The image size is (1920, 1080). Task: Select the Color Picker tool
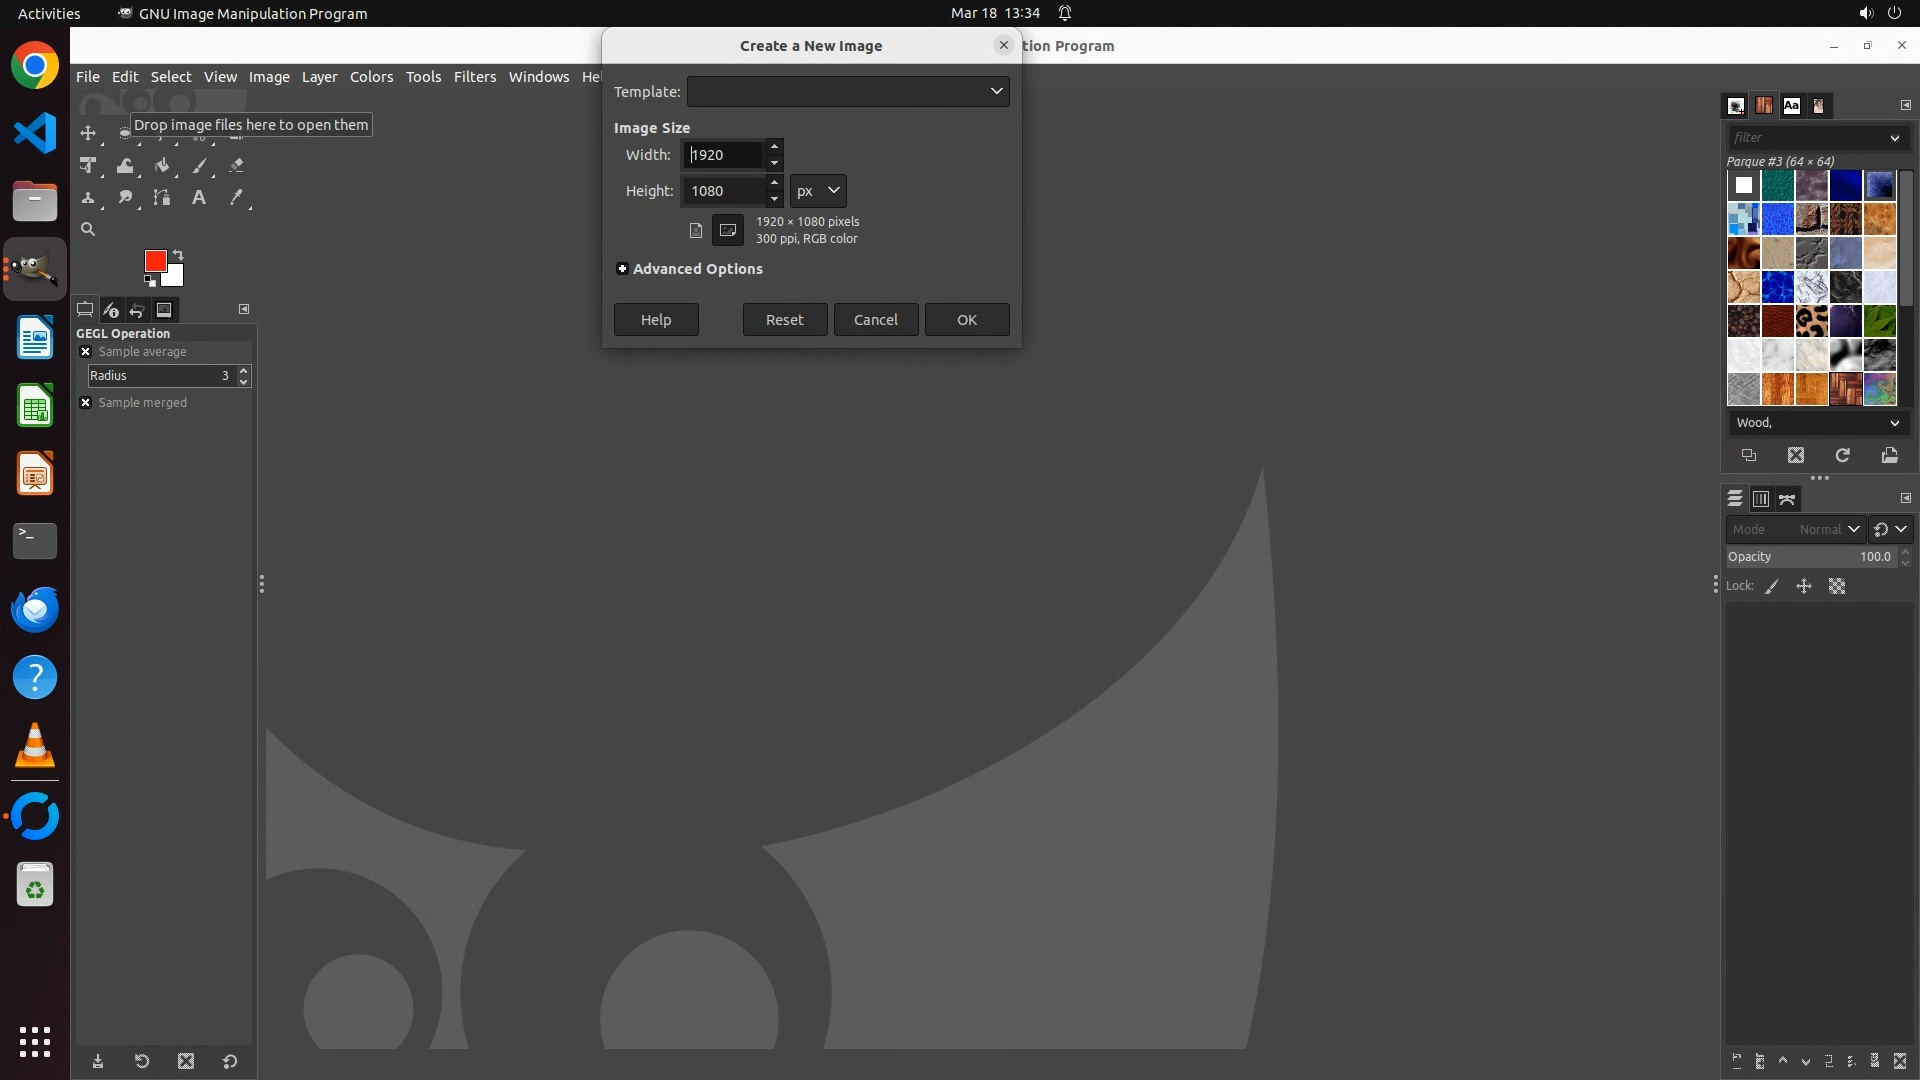236,198
